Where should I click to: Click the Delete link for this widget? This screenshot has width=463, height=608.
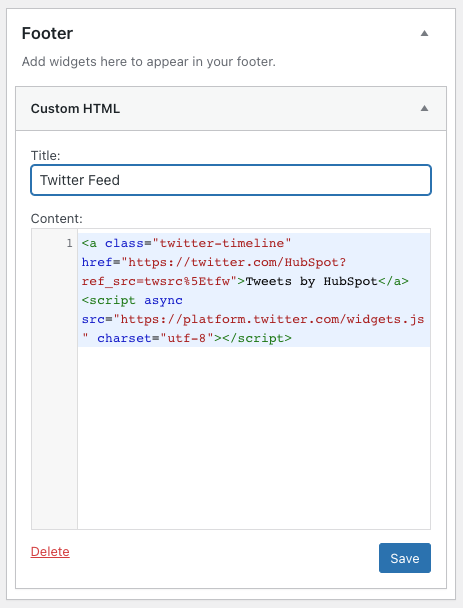pos(50,551)
